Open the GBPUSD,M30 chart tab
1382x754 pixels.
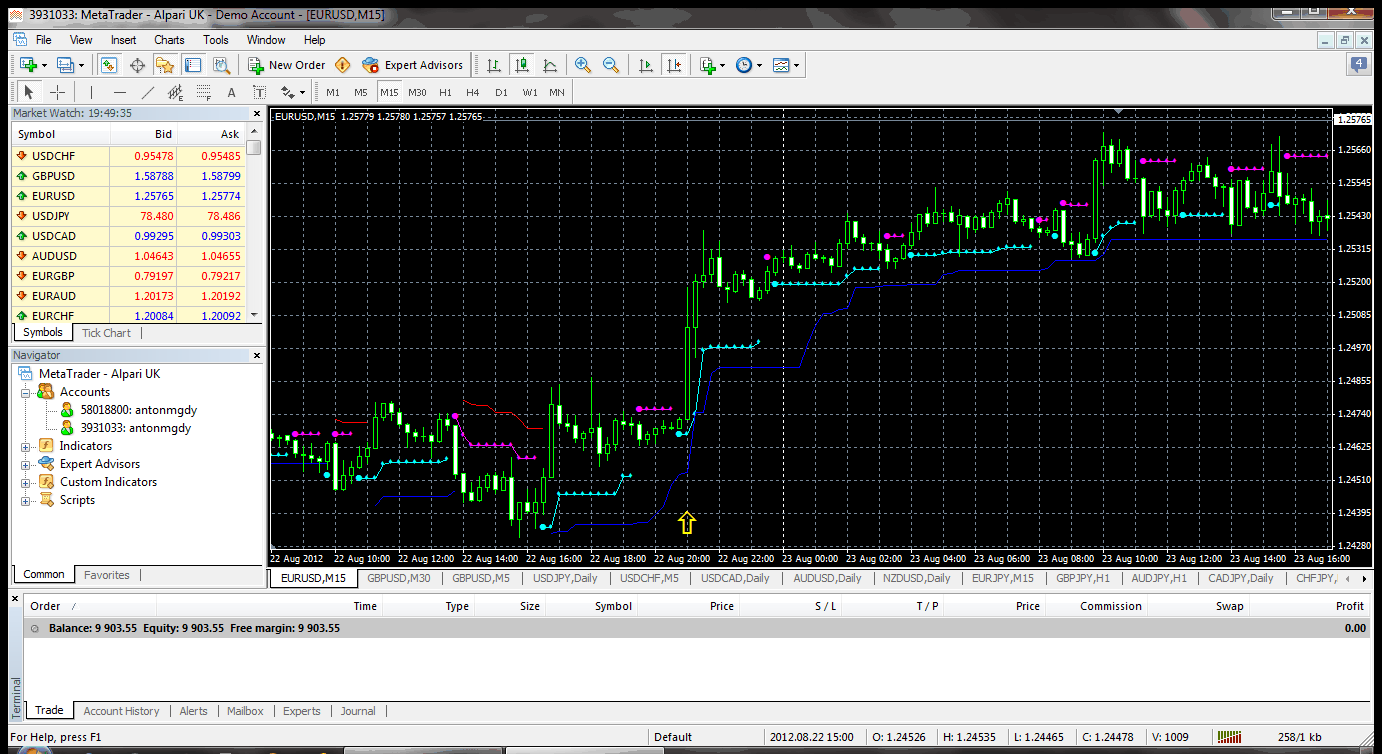[x=399, y=578]
